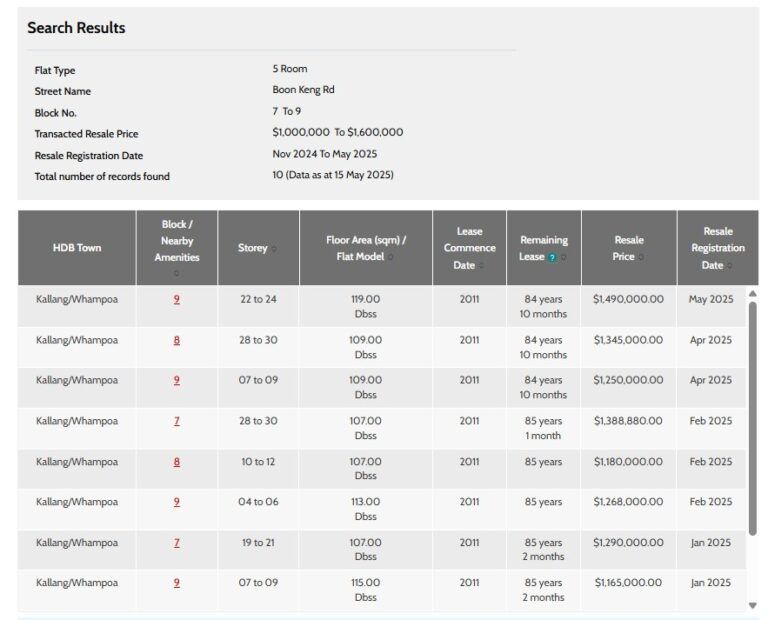Image resolution: width=768 pixels, height=620 pixels.
Task: Open Block 9 link for $1,490,000 flat
Action: (x=177, y=299)
